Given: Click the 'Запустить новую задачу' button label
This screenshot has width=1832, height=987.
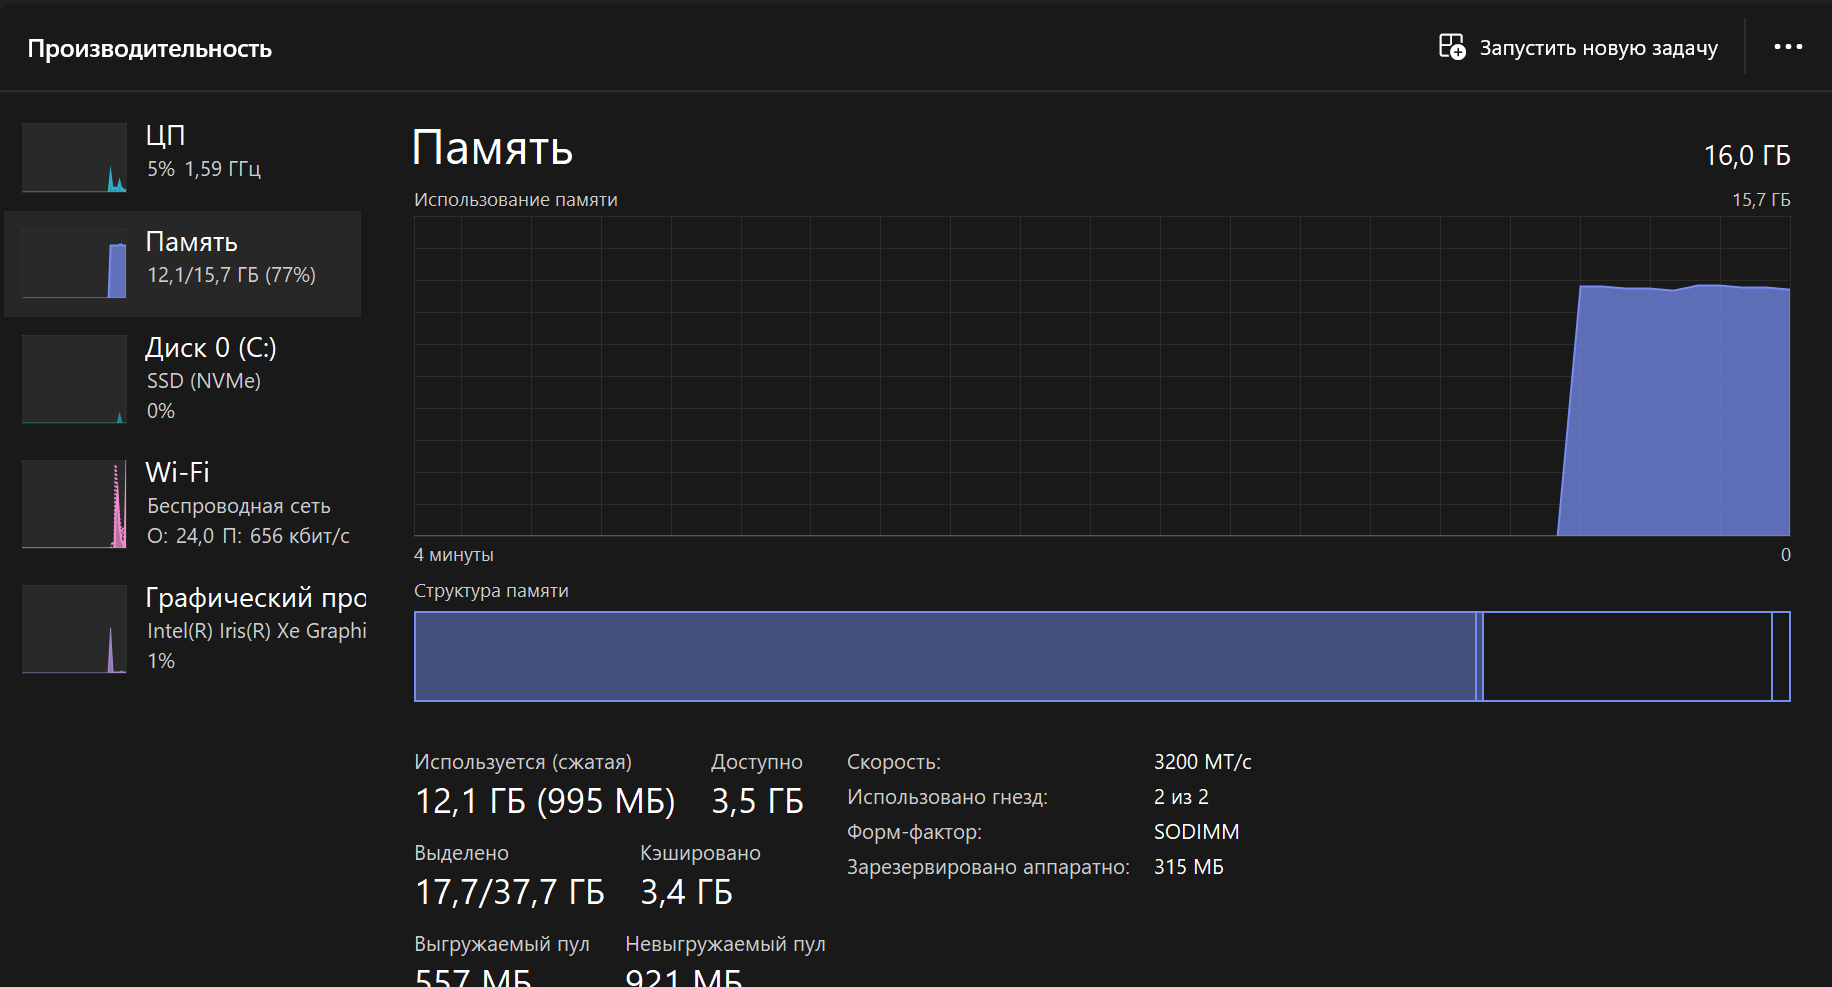Looking at the screenshot, I should 1598,48.
